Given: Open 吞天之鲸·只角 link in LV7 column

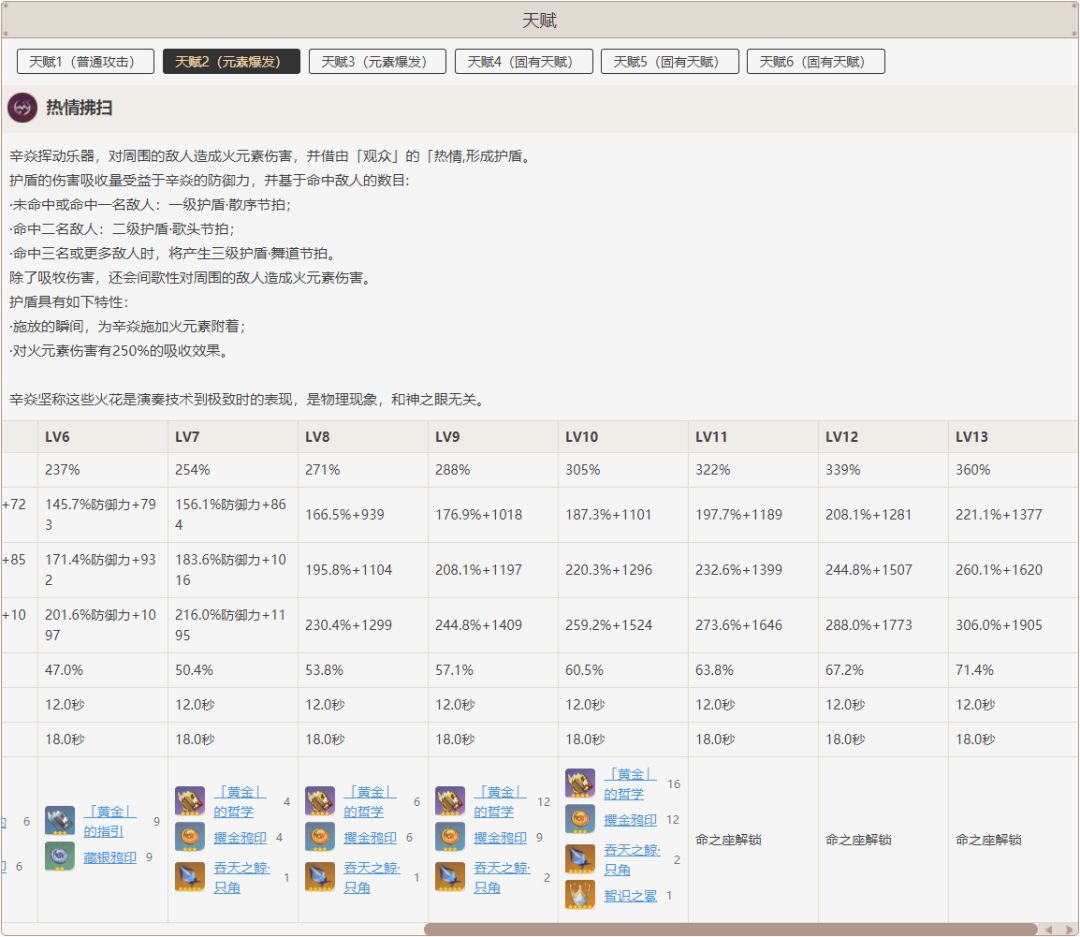Looking at the screenshot, I should 241,877.
